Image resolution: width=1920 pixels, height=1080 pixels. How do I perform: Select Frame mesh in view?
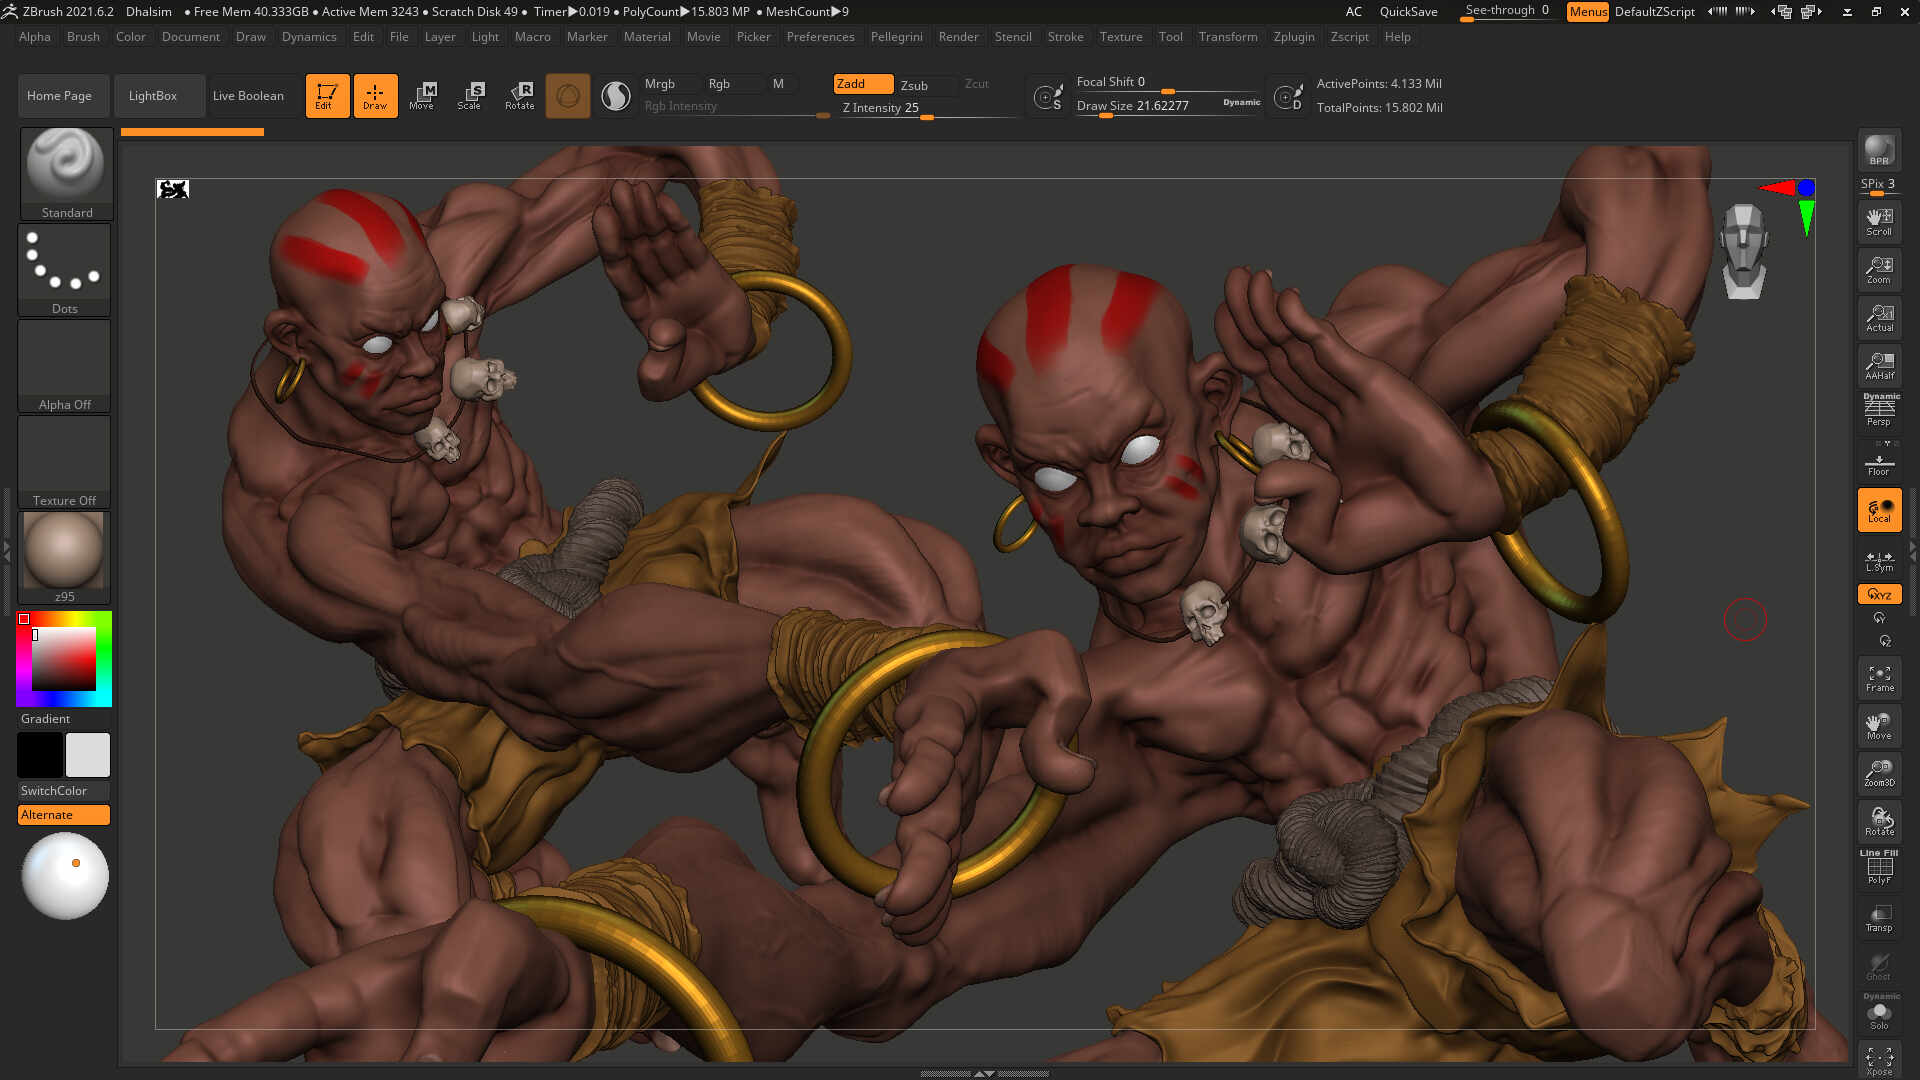coord(1879,678)
